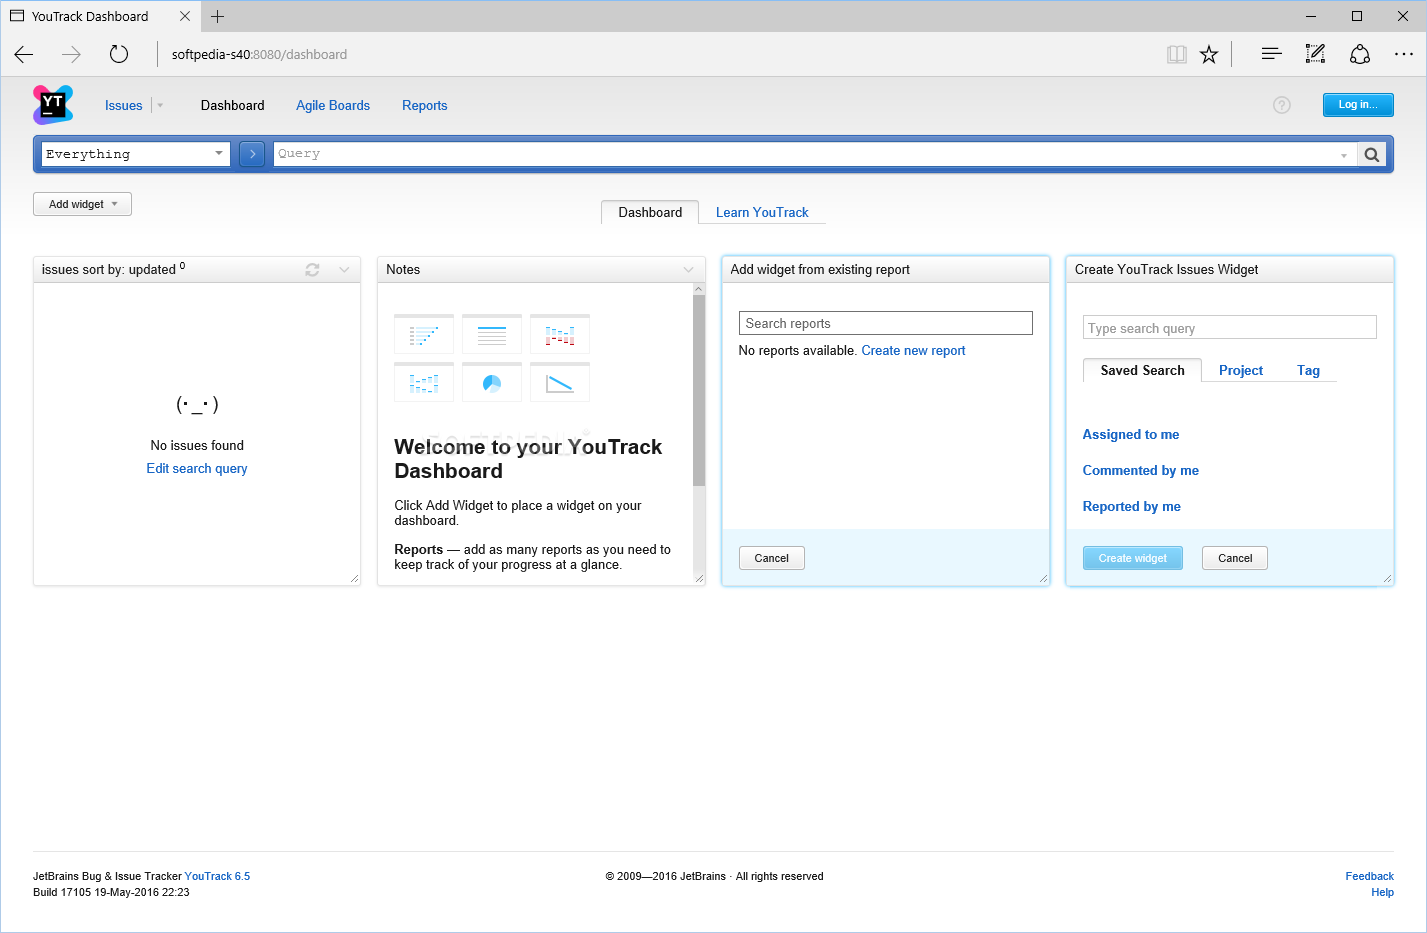Click the YouTrack YT logo
Viewport: 1427px width, 933px height.
point(53,105)
